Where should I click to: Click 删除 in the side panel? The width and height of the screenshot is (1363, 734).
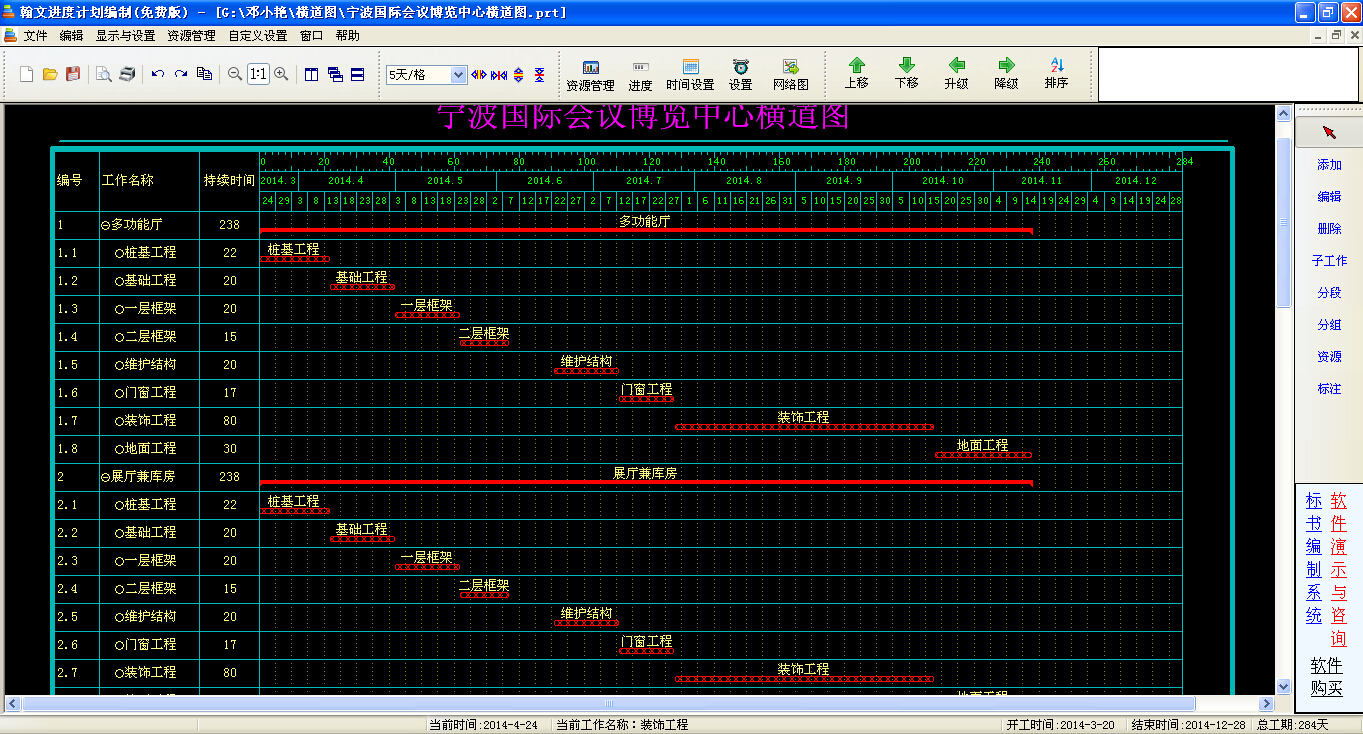coord(1329,229)
